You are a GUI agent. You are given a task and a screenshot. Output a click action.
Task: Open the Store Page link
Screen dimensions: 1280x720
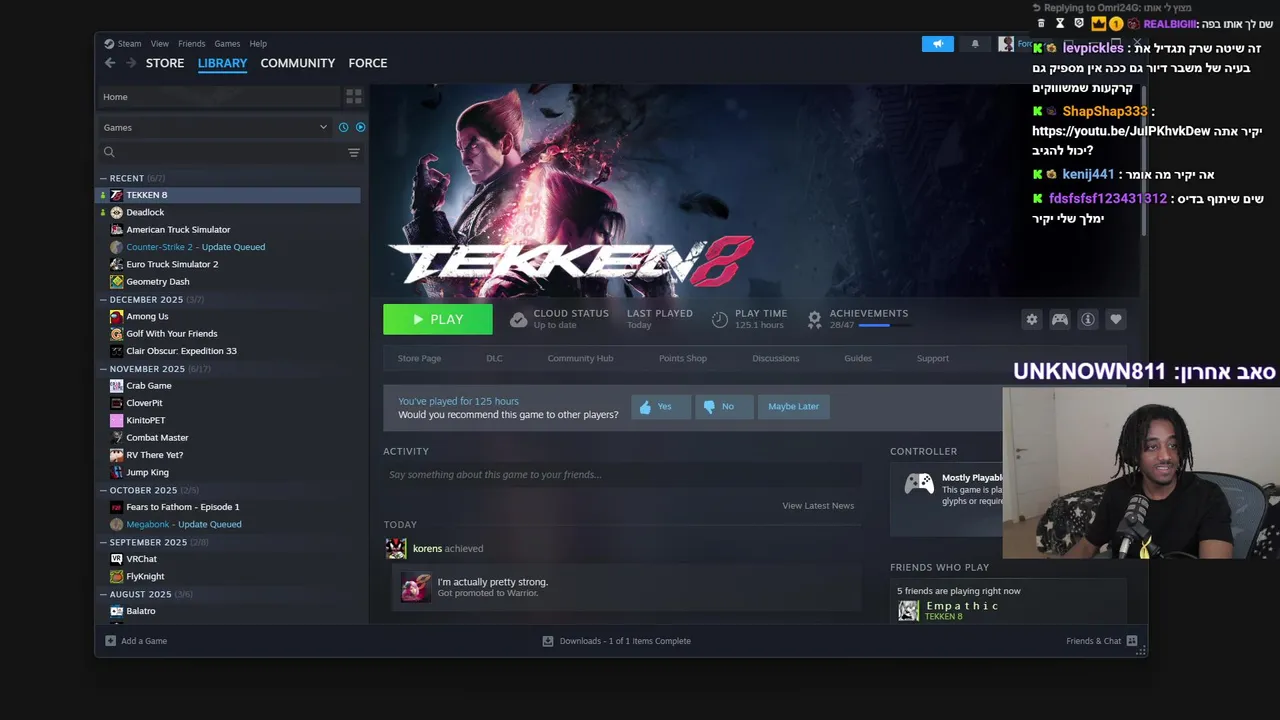(x=419, y=358)
